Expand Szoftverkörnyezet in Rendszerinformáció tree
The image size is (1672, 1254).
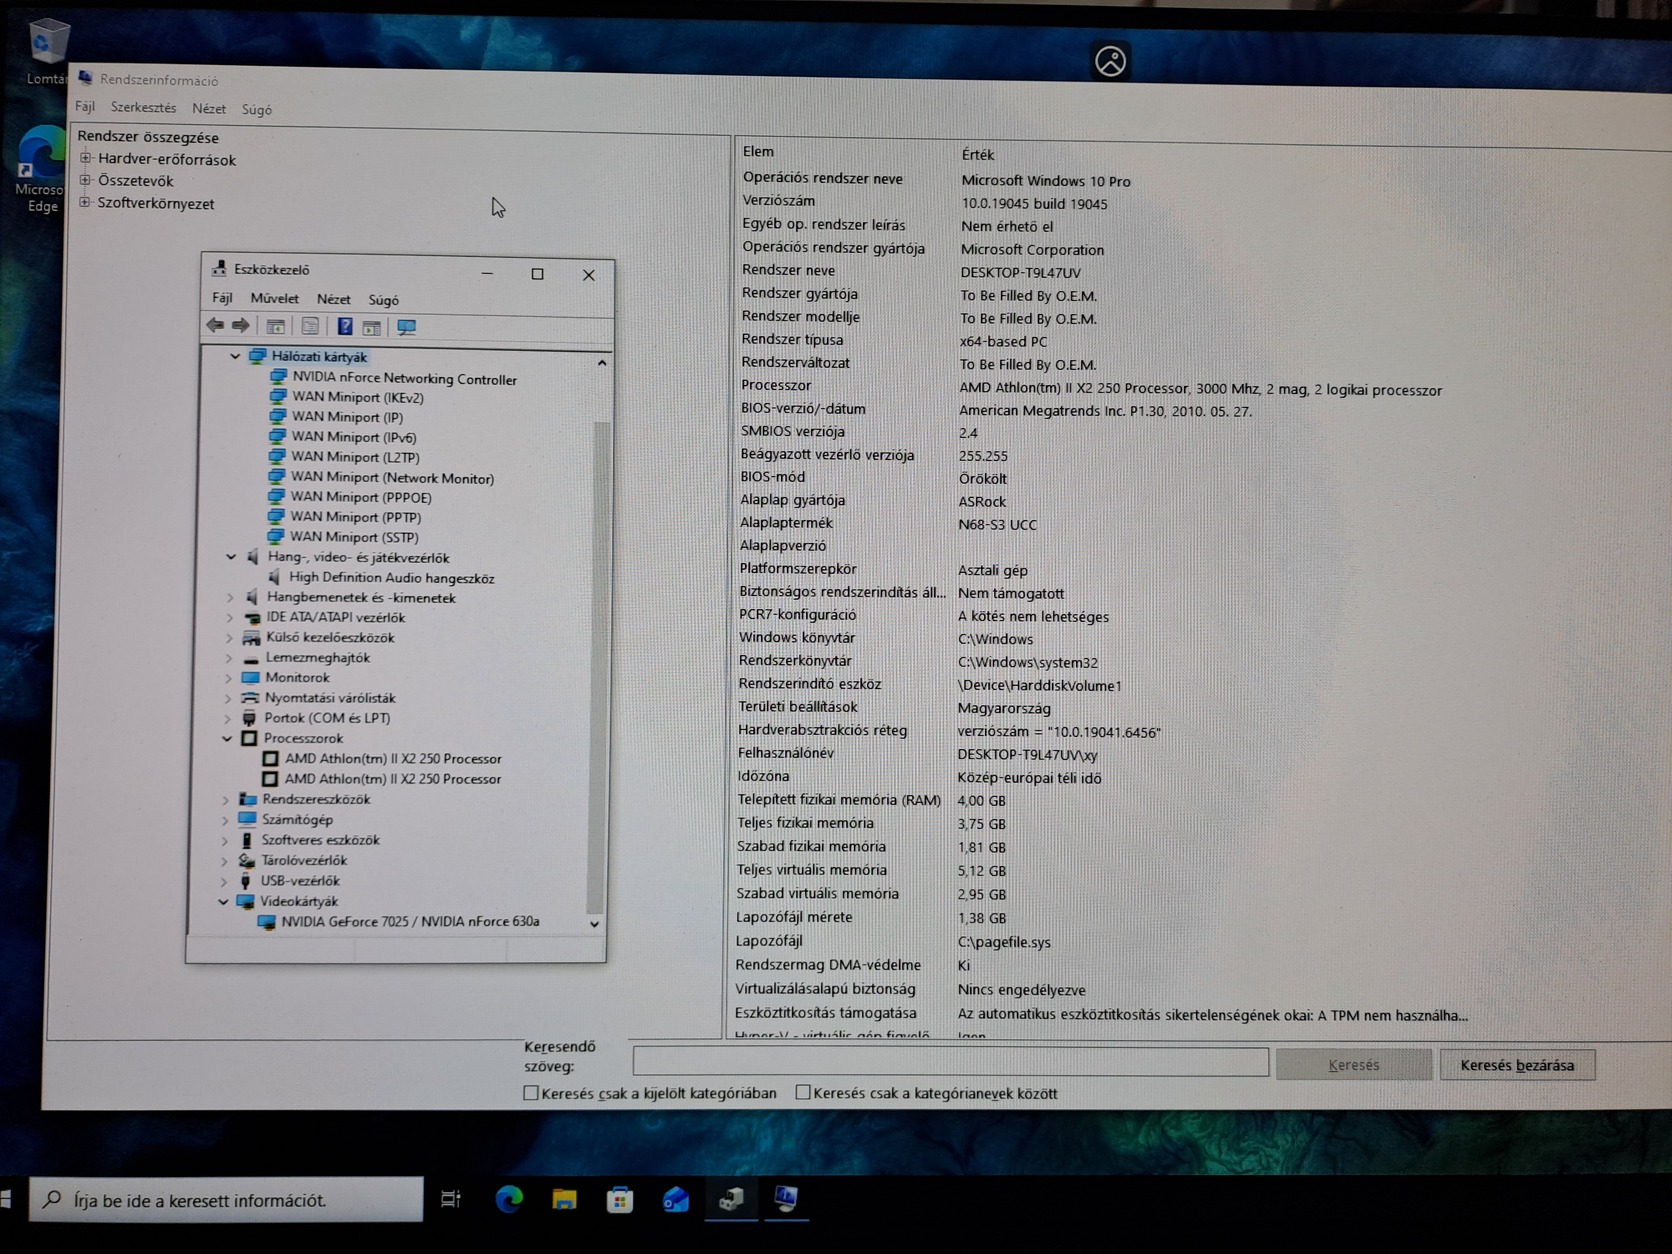pos(86,202)
